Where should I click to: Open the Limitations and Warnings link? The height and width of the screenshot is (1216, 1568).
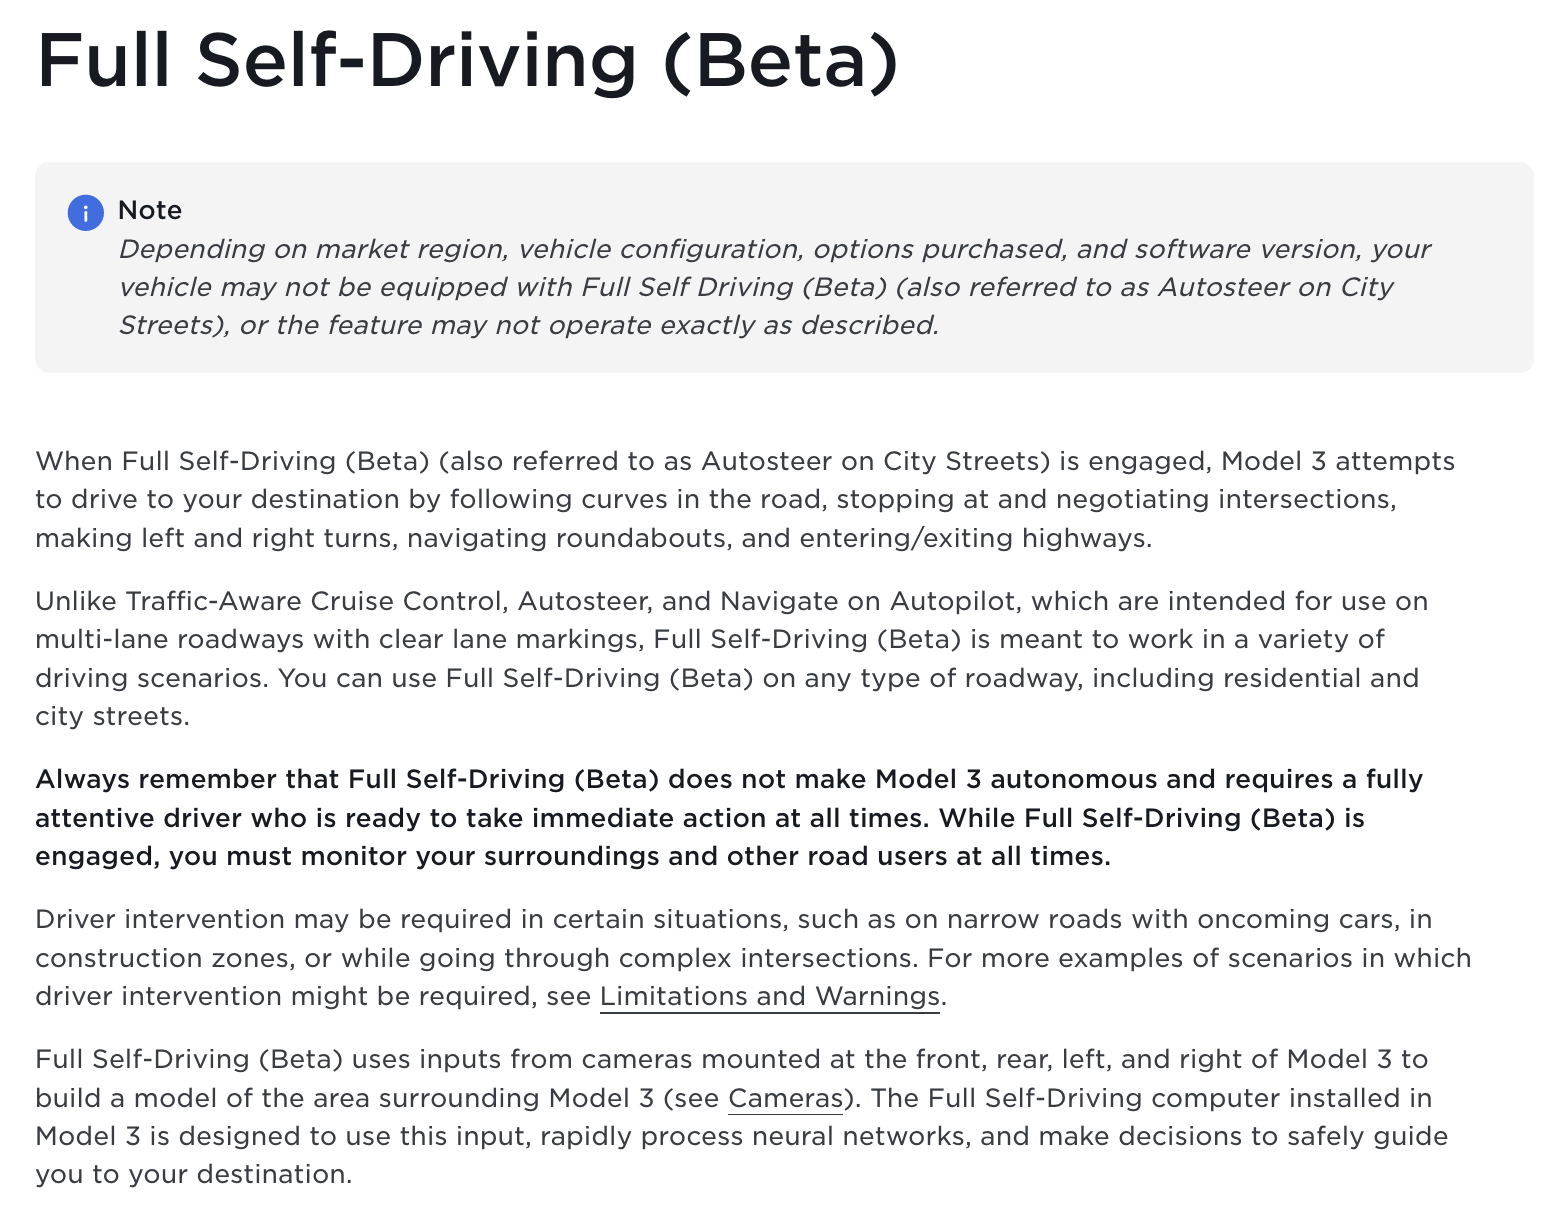pyautogui.click(x=770, y=996)
